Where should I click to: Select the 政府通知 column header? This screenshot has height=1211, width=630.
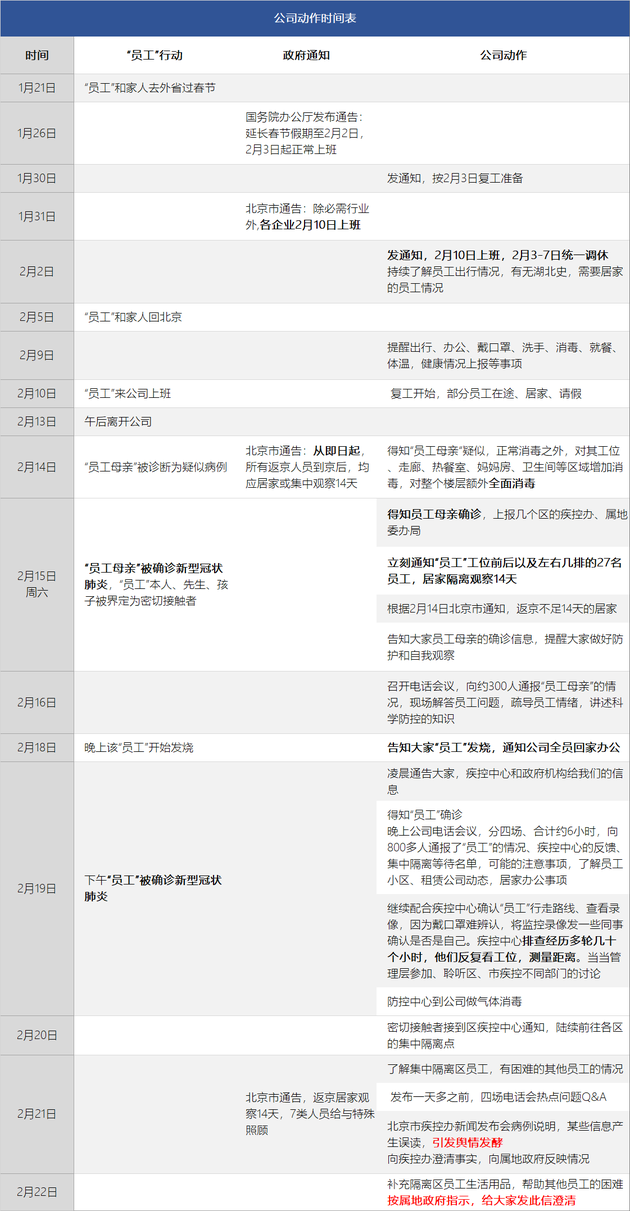pos(307,55)
